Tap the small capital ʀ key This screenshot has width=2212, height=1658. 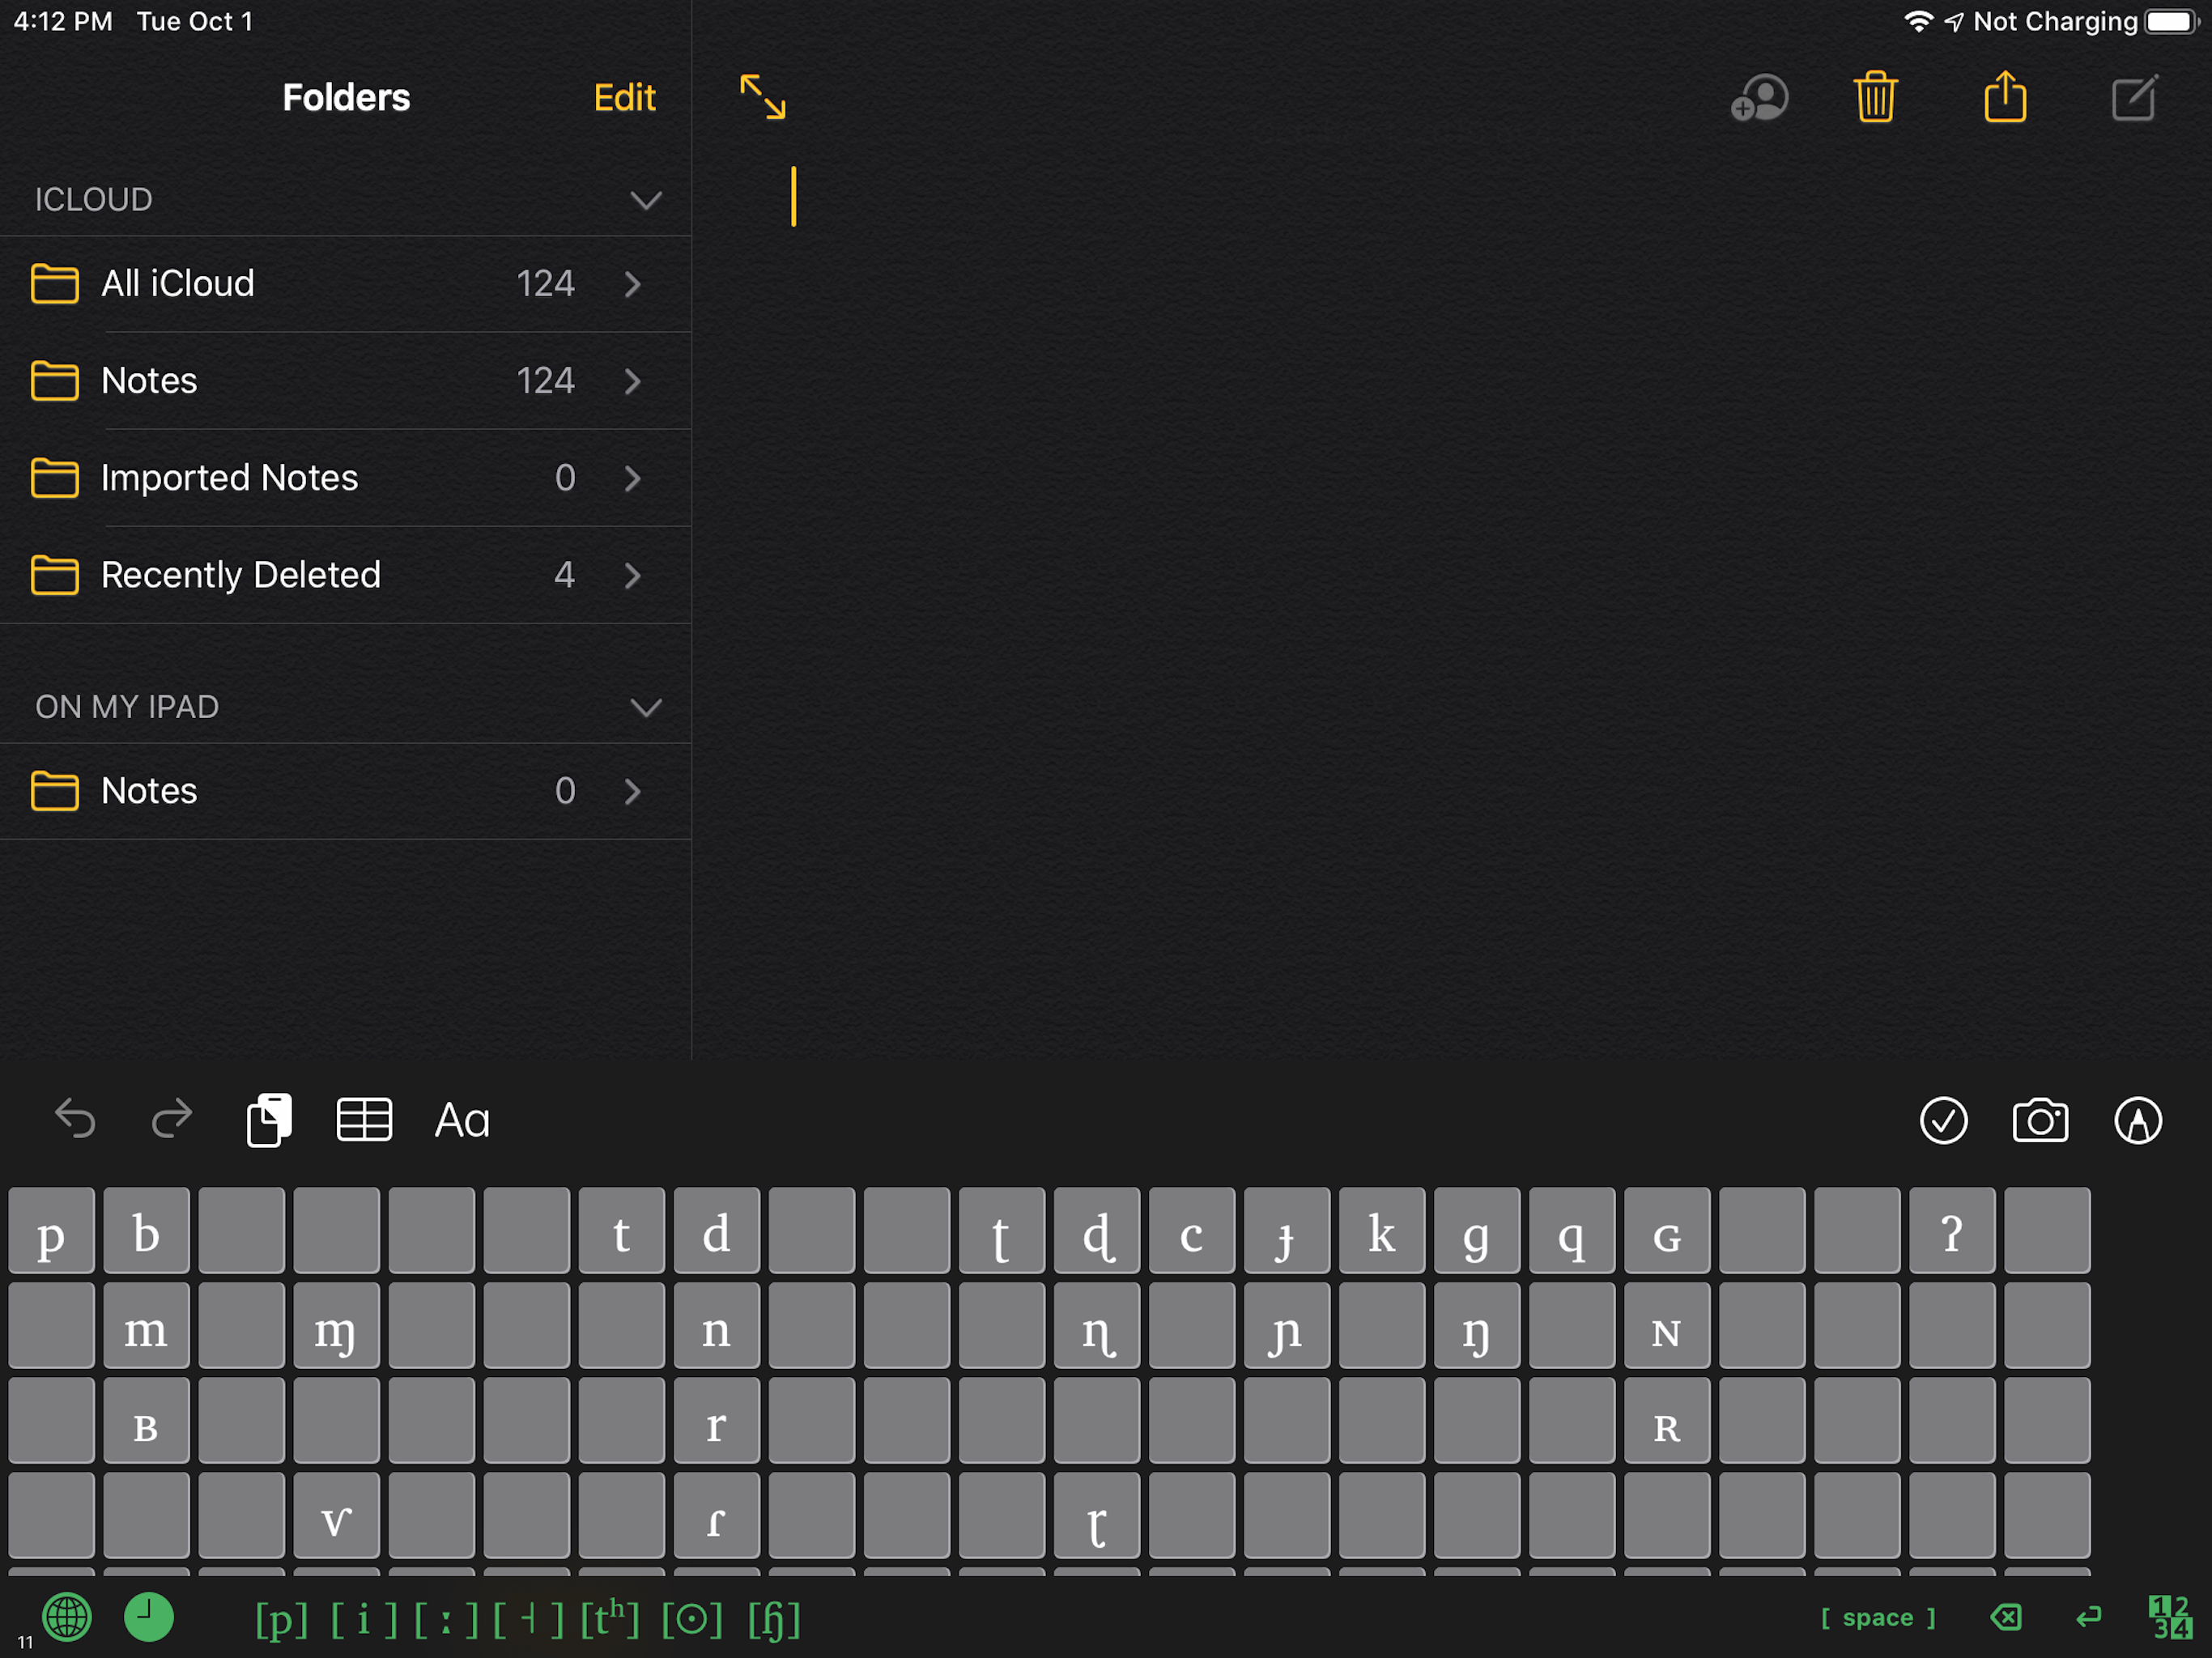click(x=1666, y=1421)
